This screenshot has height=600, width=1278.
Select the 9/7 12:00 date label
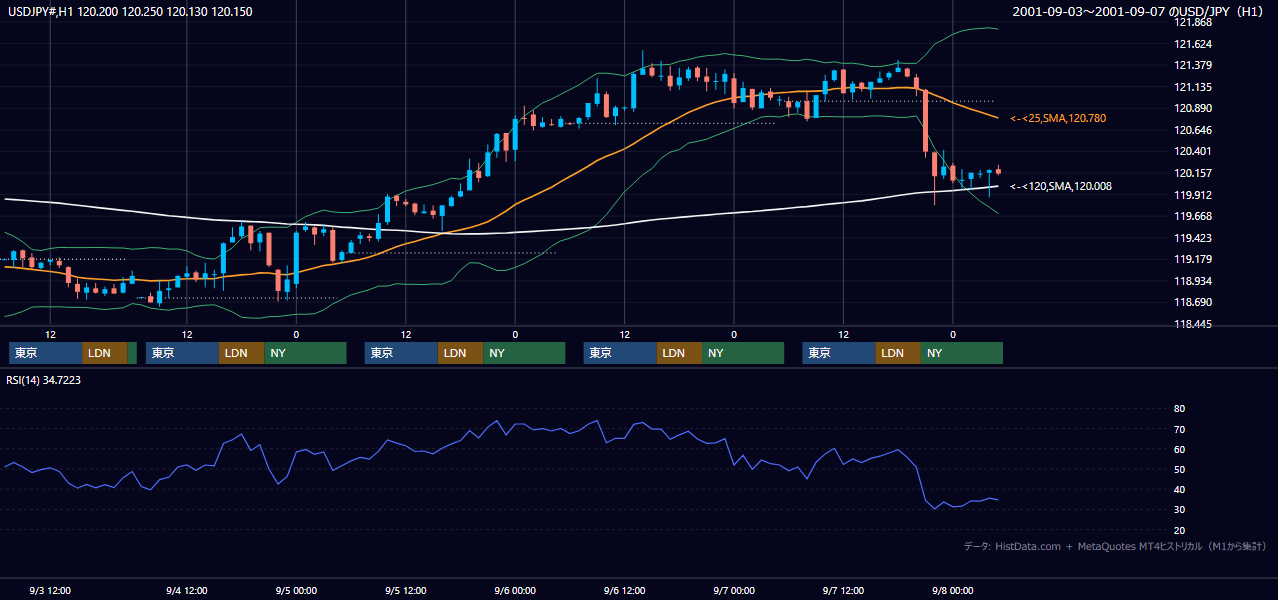(843, 590)
